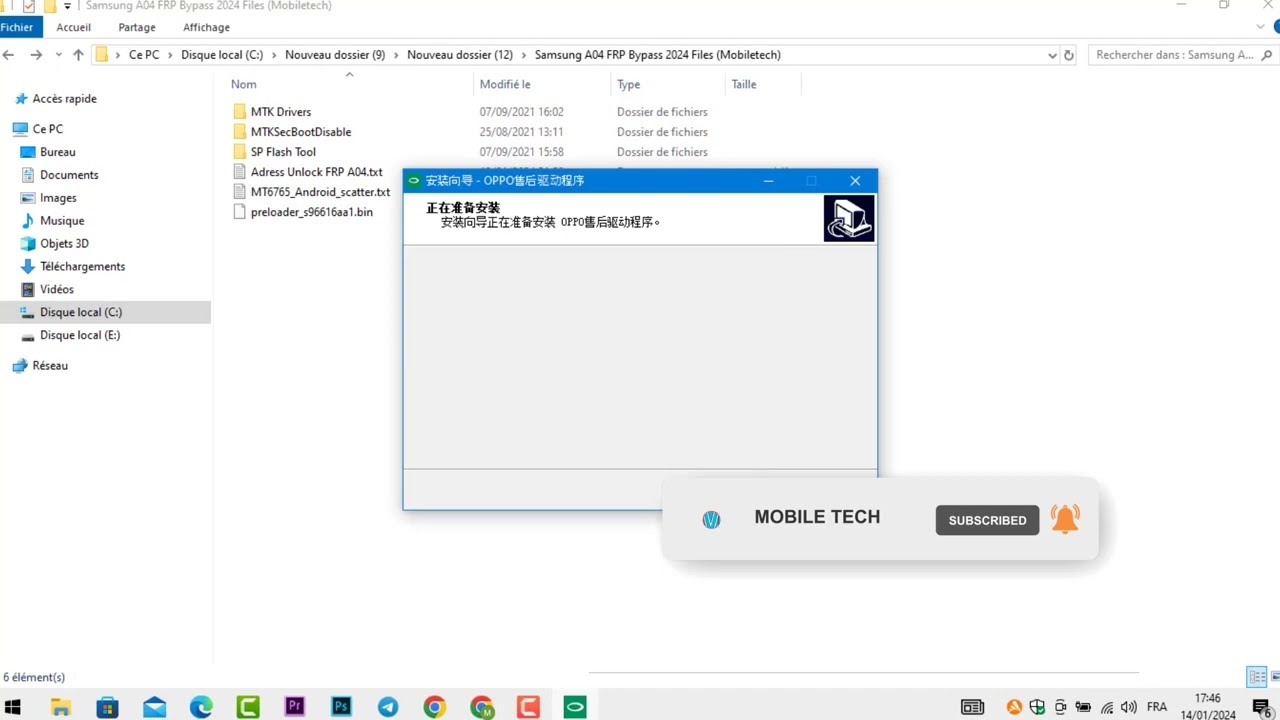Viewport: 1280px width, 720px height.
Task: Open green Camtasia icon in taskbar
Action: (x=248, y=707)
